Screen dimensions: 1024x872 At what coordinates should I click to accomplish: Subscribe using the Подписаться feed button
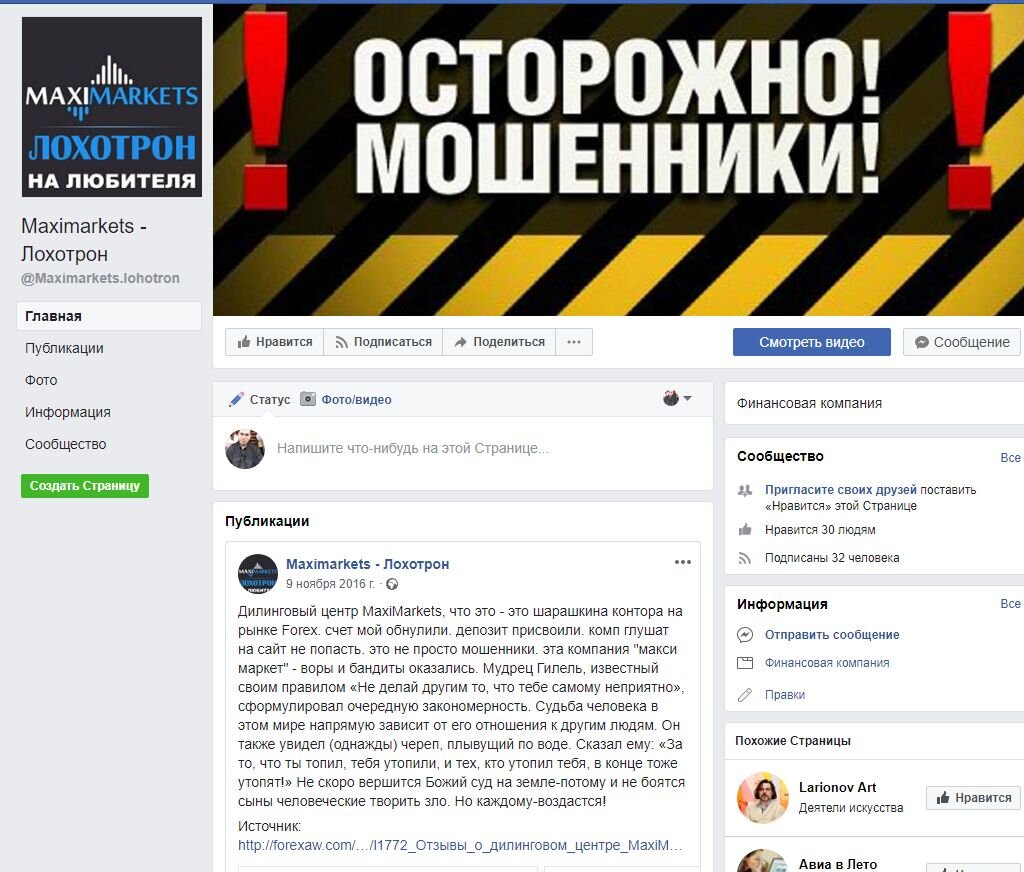383,342
